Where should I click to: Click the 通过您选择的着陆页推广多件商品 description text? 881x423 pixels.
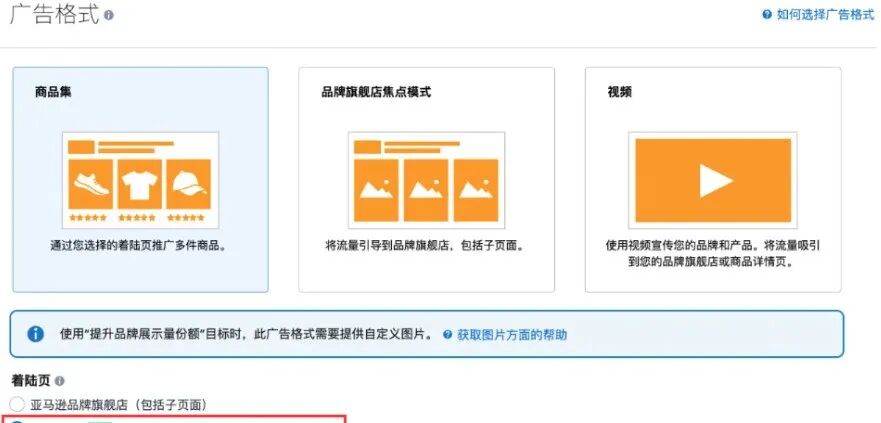coord(140,245)
